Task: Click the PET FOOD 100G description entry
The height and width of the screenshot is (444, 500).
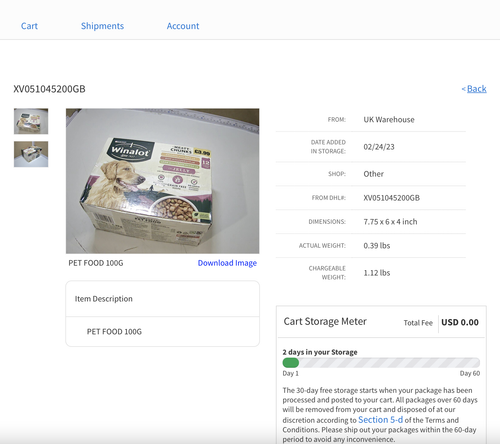Action: tap(114, 332)
